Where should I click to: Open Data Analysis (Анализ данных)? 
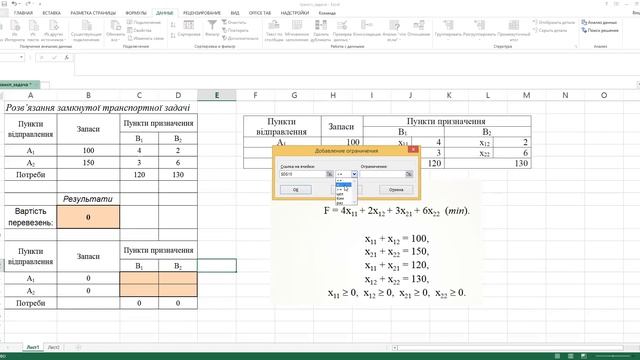[x=599, y=22]
